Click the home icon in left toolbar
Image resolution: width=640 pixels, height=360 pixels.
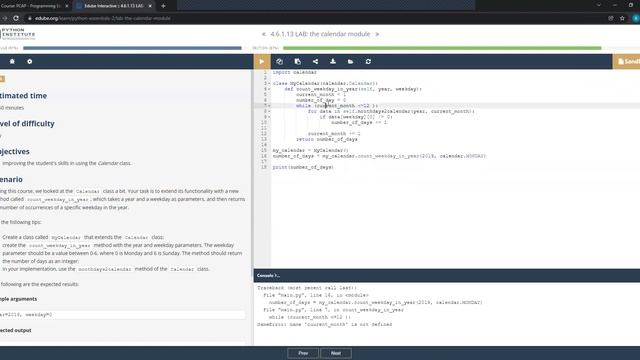point(12,62)
